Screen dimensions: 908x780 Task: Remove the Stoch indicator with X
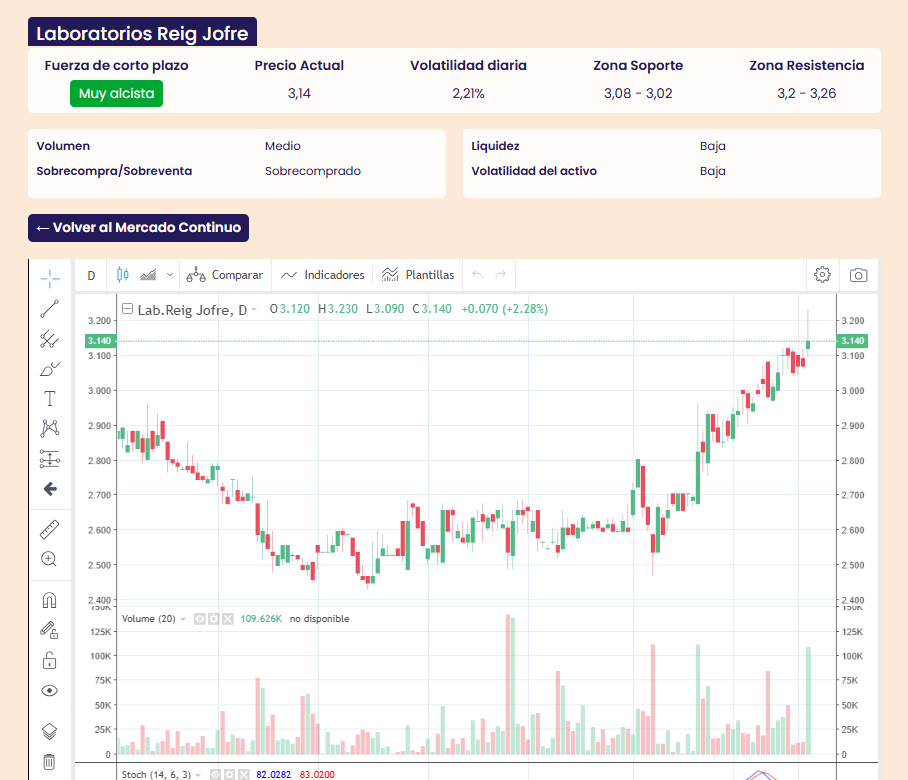pyautogui.click(x=244, y=775)
